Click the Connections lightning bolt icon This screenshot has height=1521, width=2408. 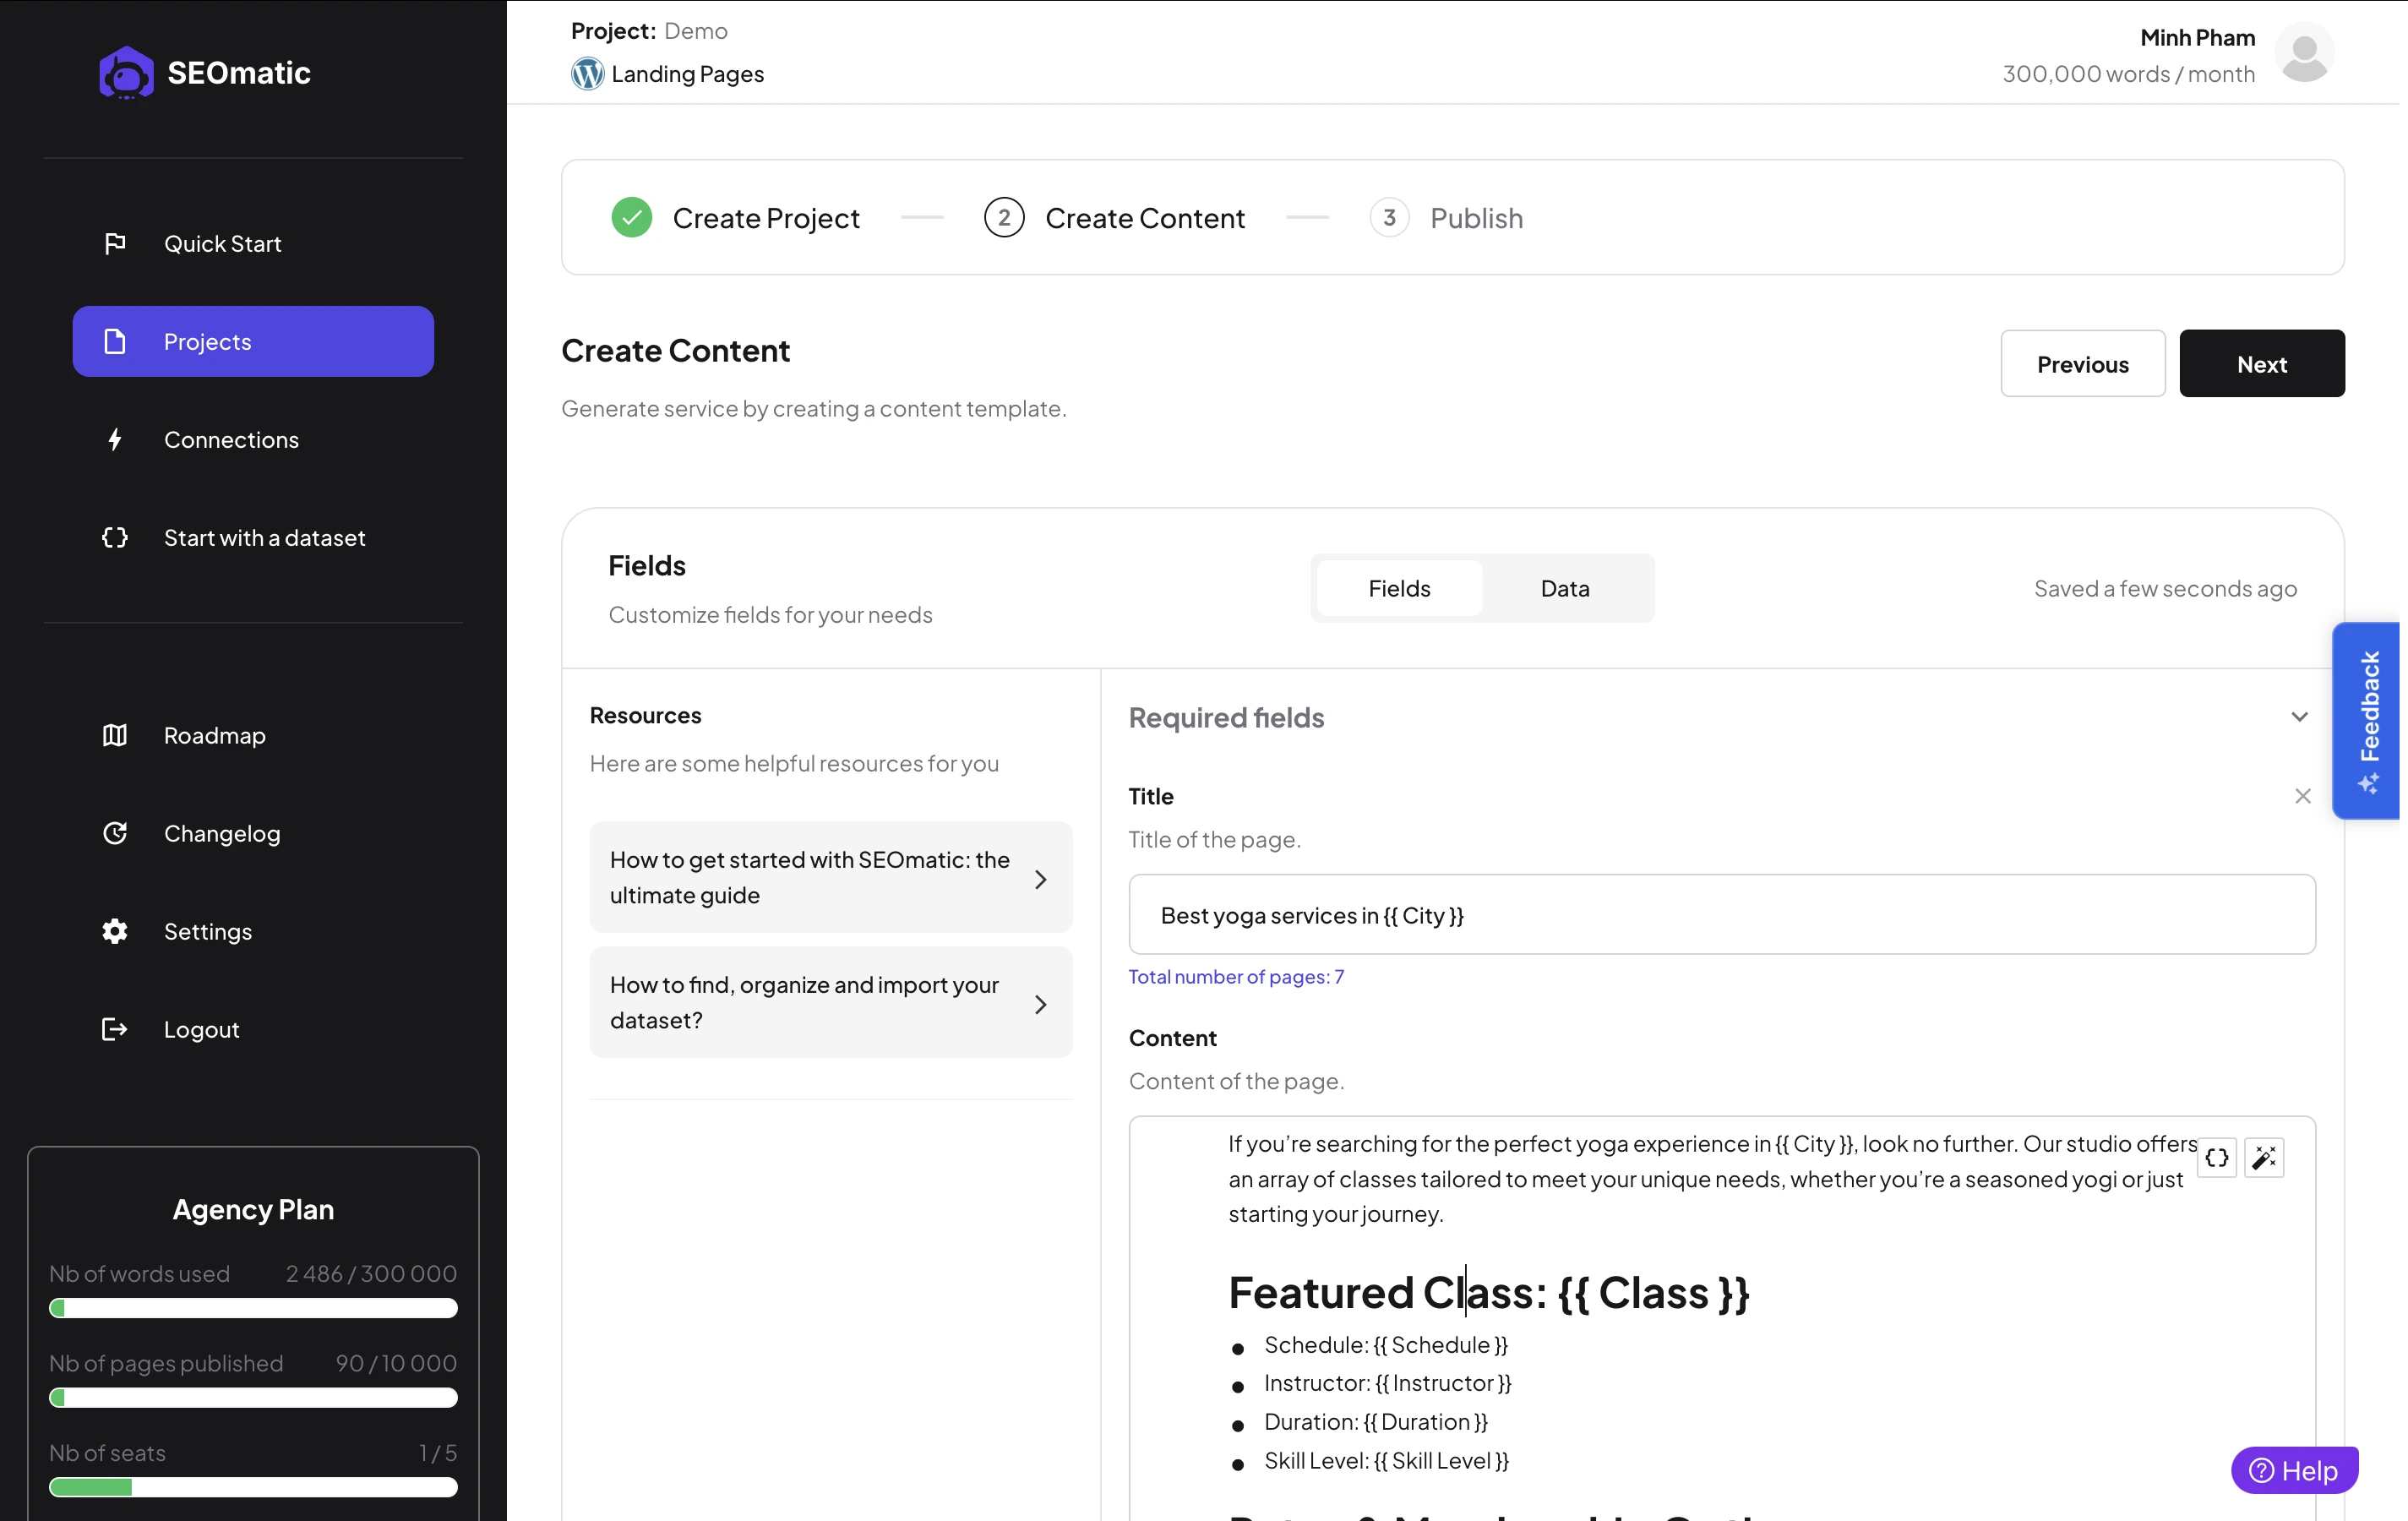(115, 439)
